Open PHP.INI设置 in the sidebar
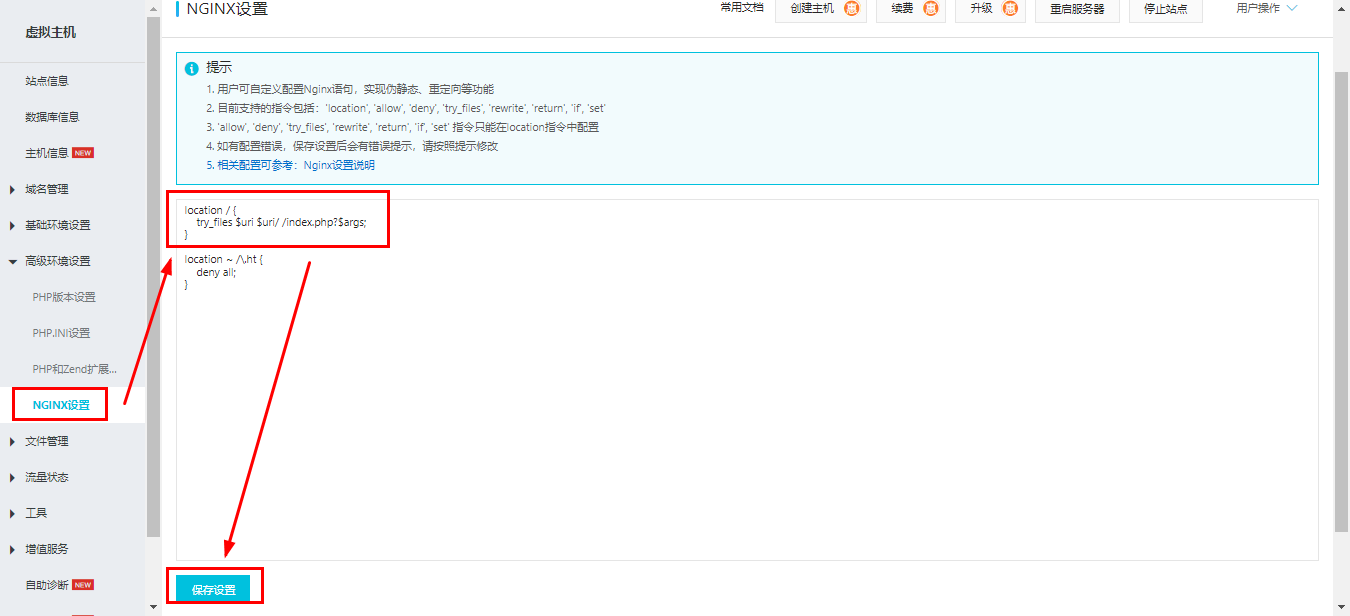 [61, 333]
